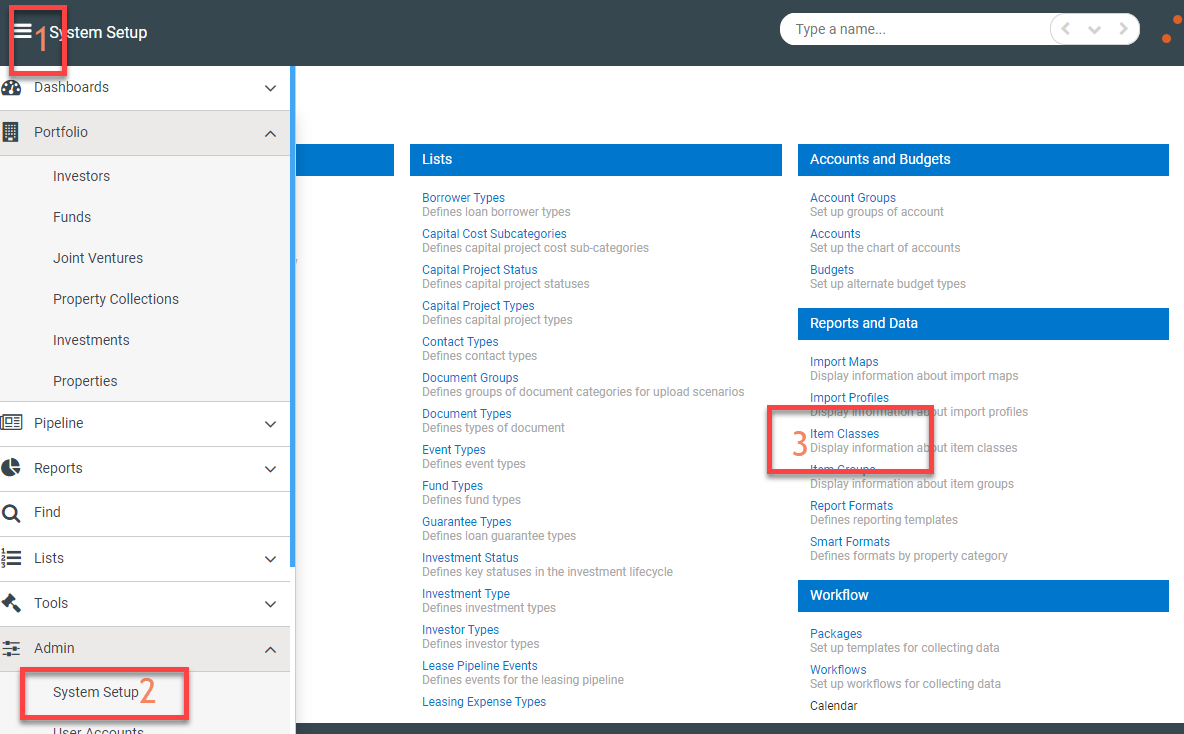Open the Import Maps link
Screen dimensions: 1184x734
click(x=844, y=362)
